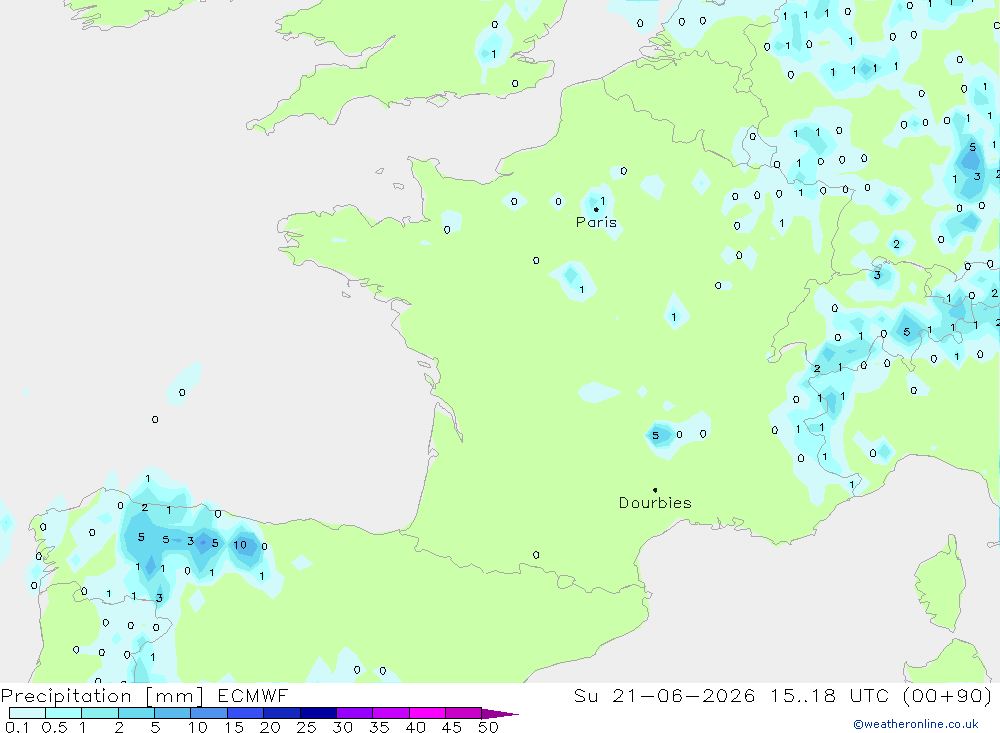Viewport: 1000px width, 733px height.
Task: Click the 'Precipitation [mm]' title text
Action: [x=102, y=696]
